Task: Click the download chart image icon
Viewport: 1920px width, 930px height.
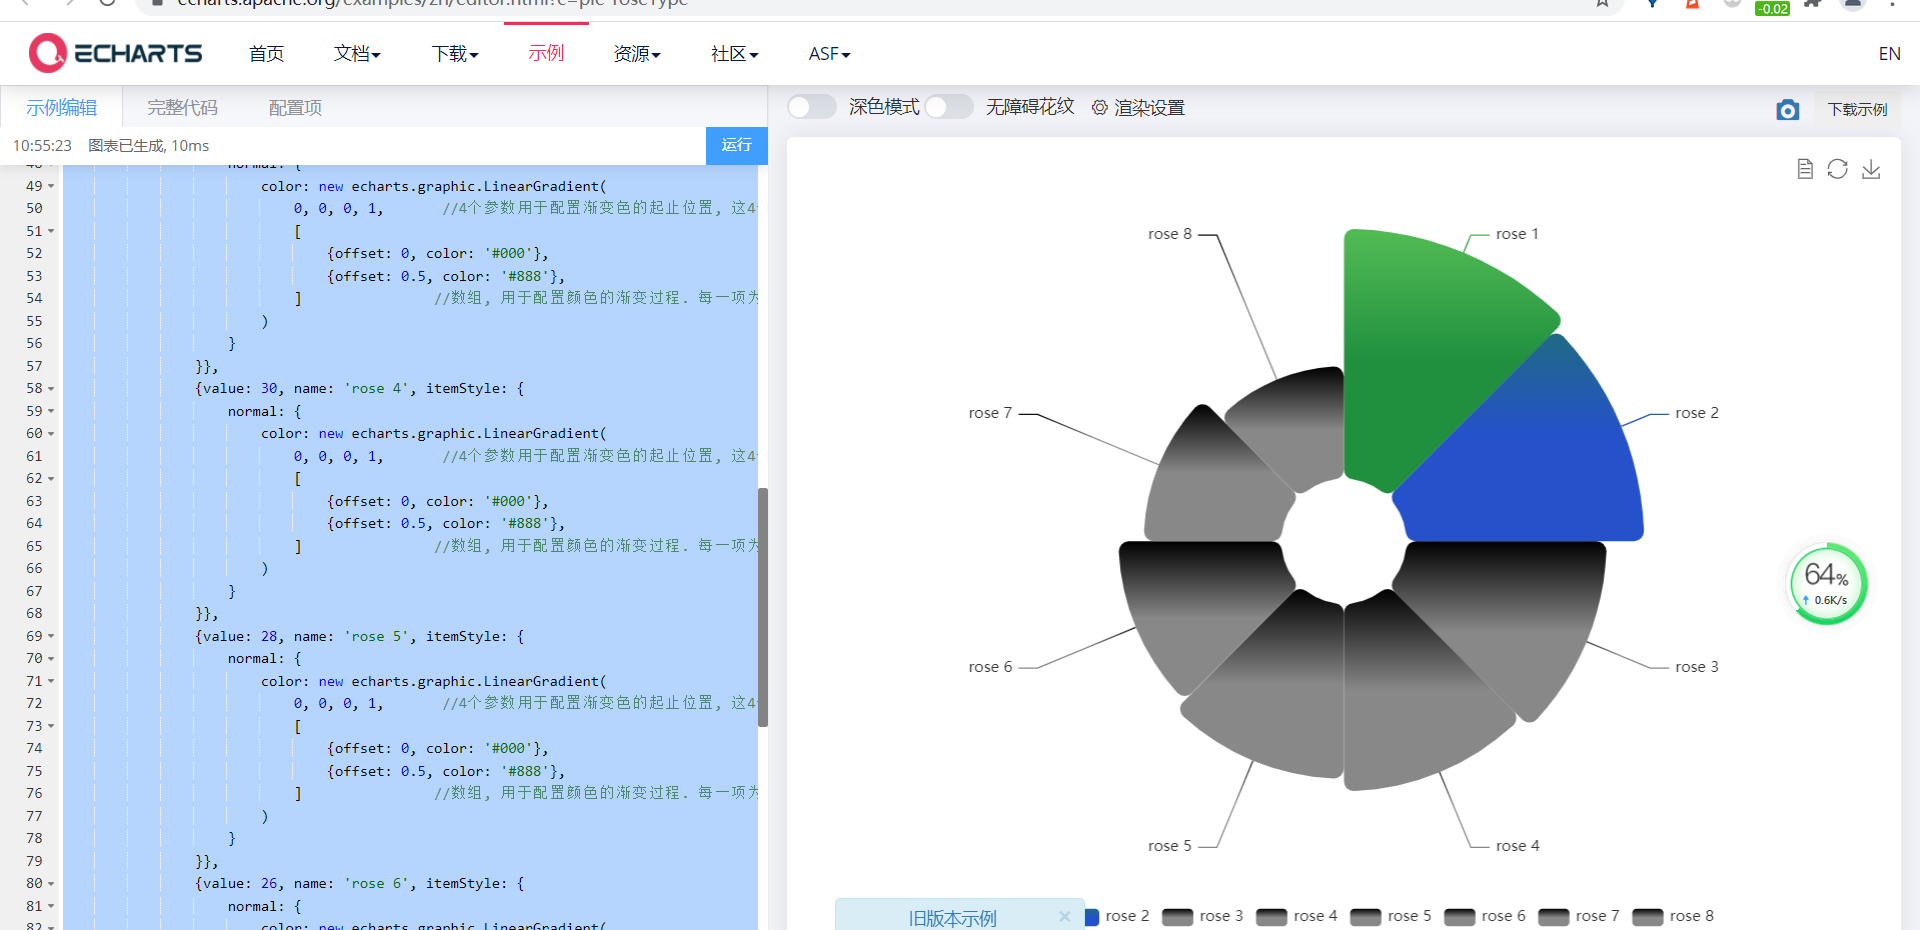Action: (1873, 169)
